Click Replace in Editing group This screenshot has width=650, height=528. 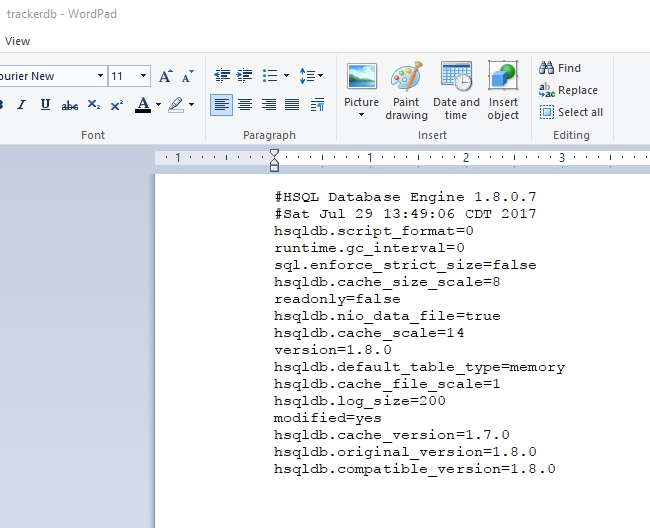tap(568, 90)
